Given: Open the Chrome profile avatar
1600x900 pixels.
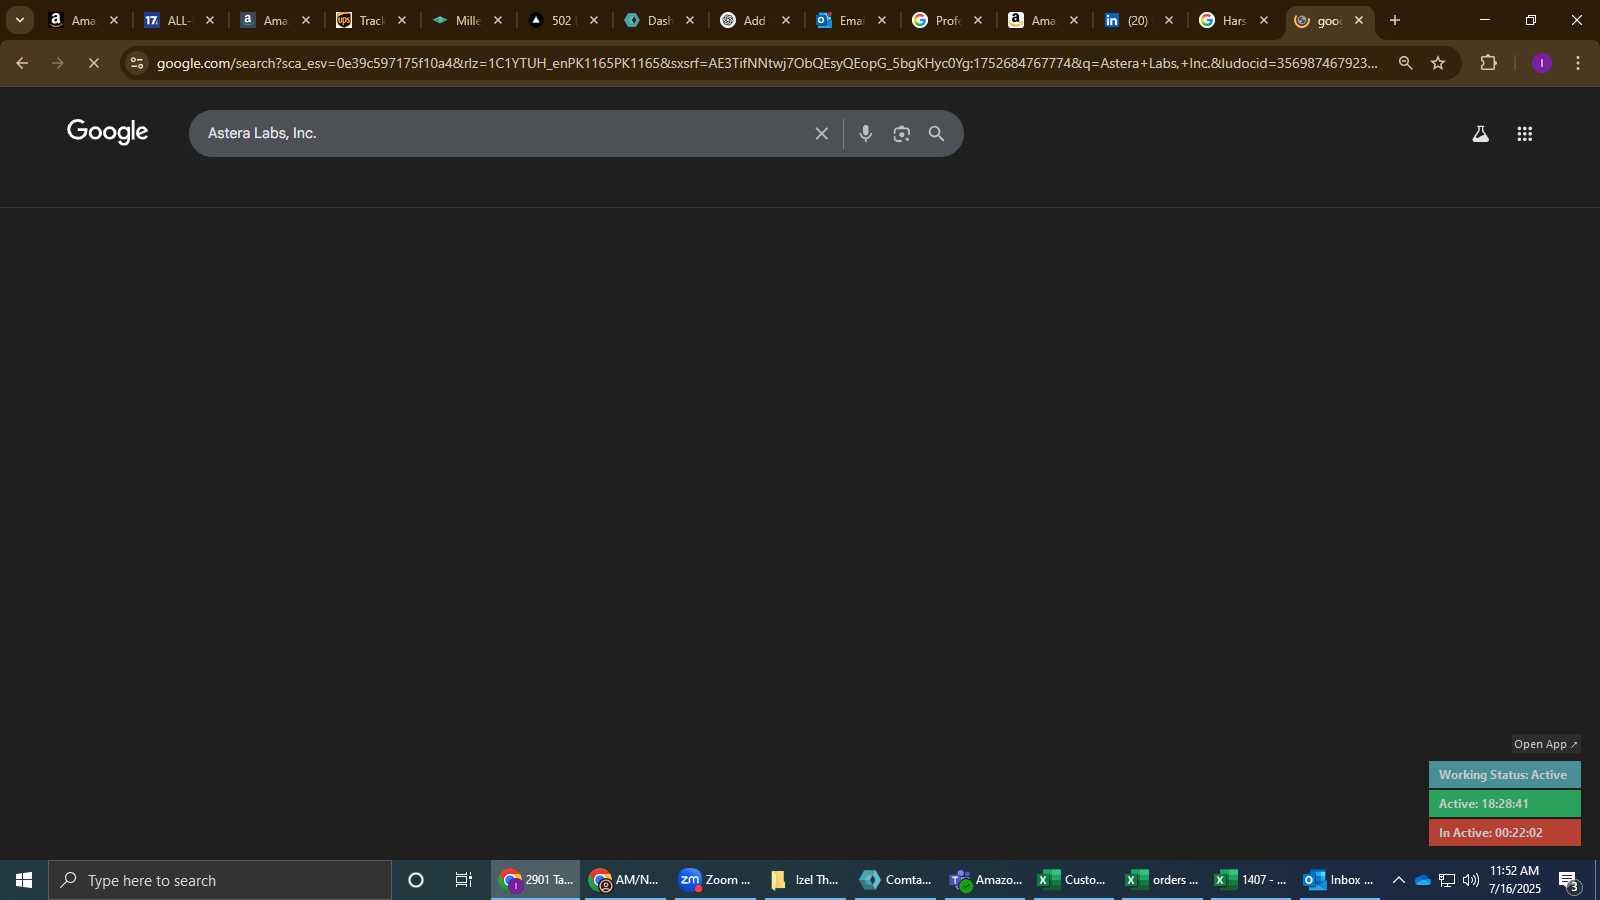Looking at the screenshot, I should [x=1542, y=63].
